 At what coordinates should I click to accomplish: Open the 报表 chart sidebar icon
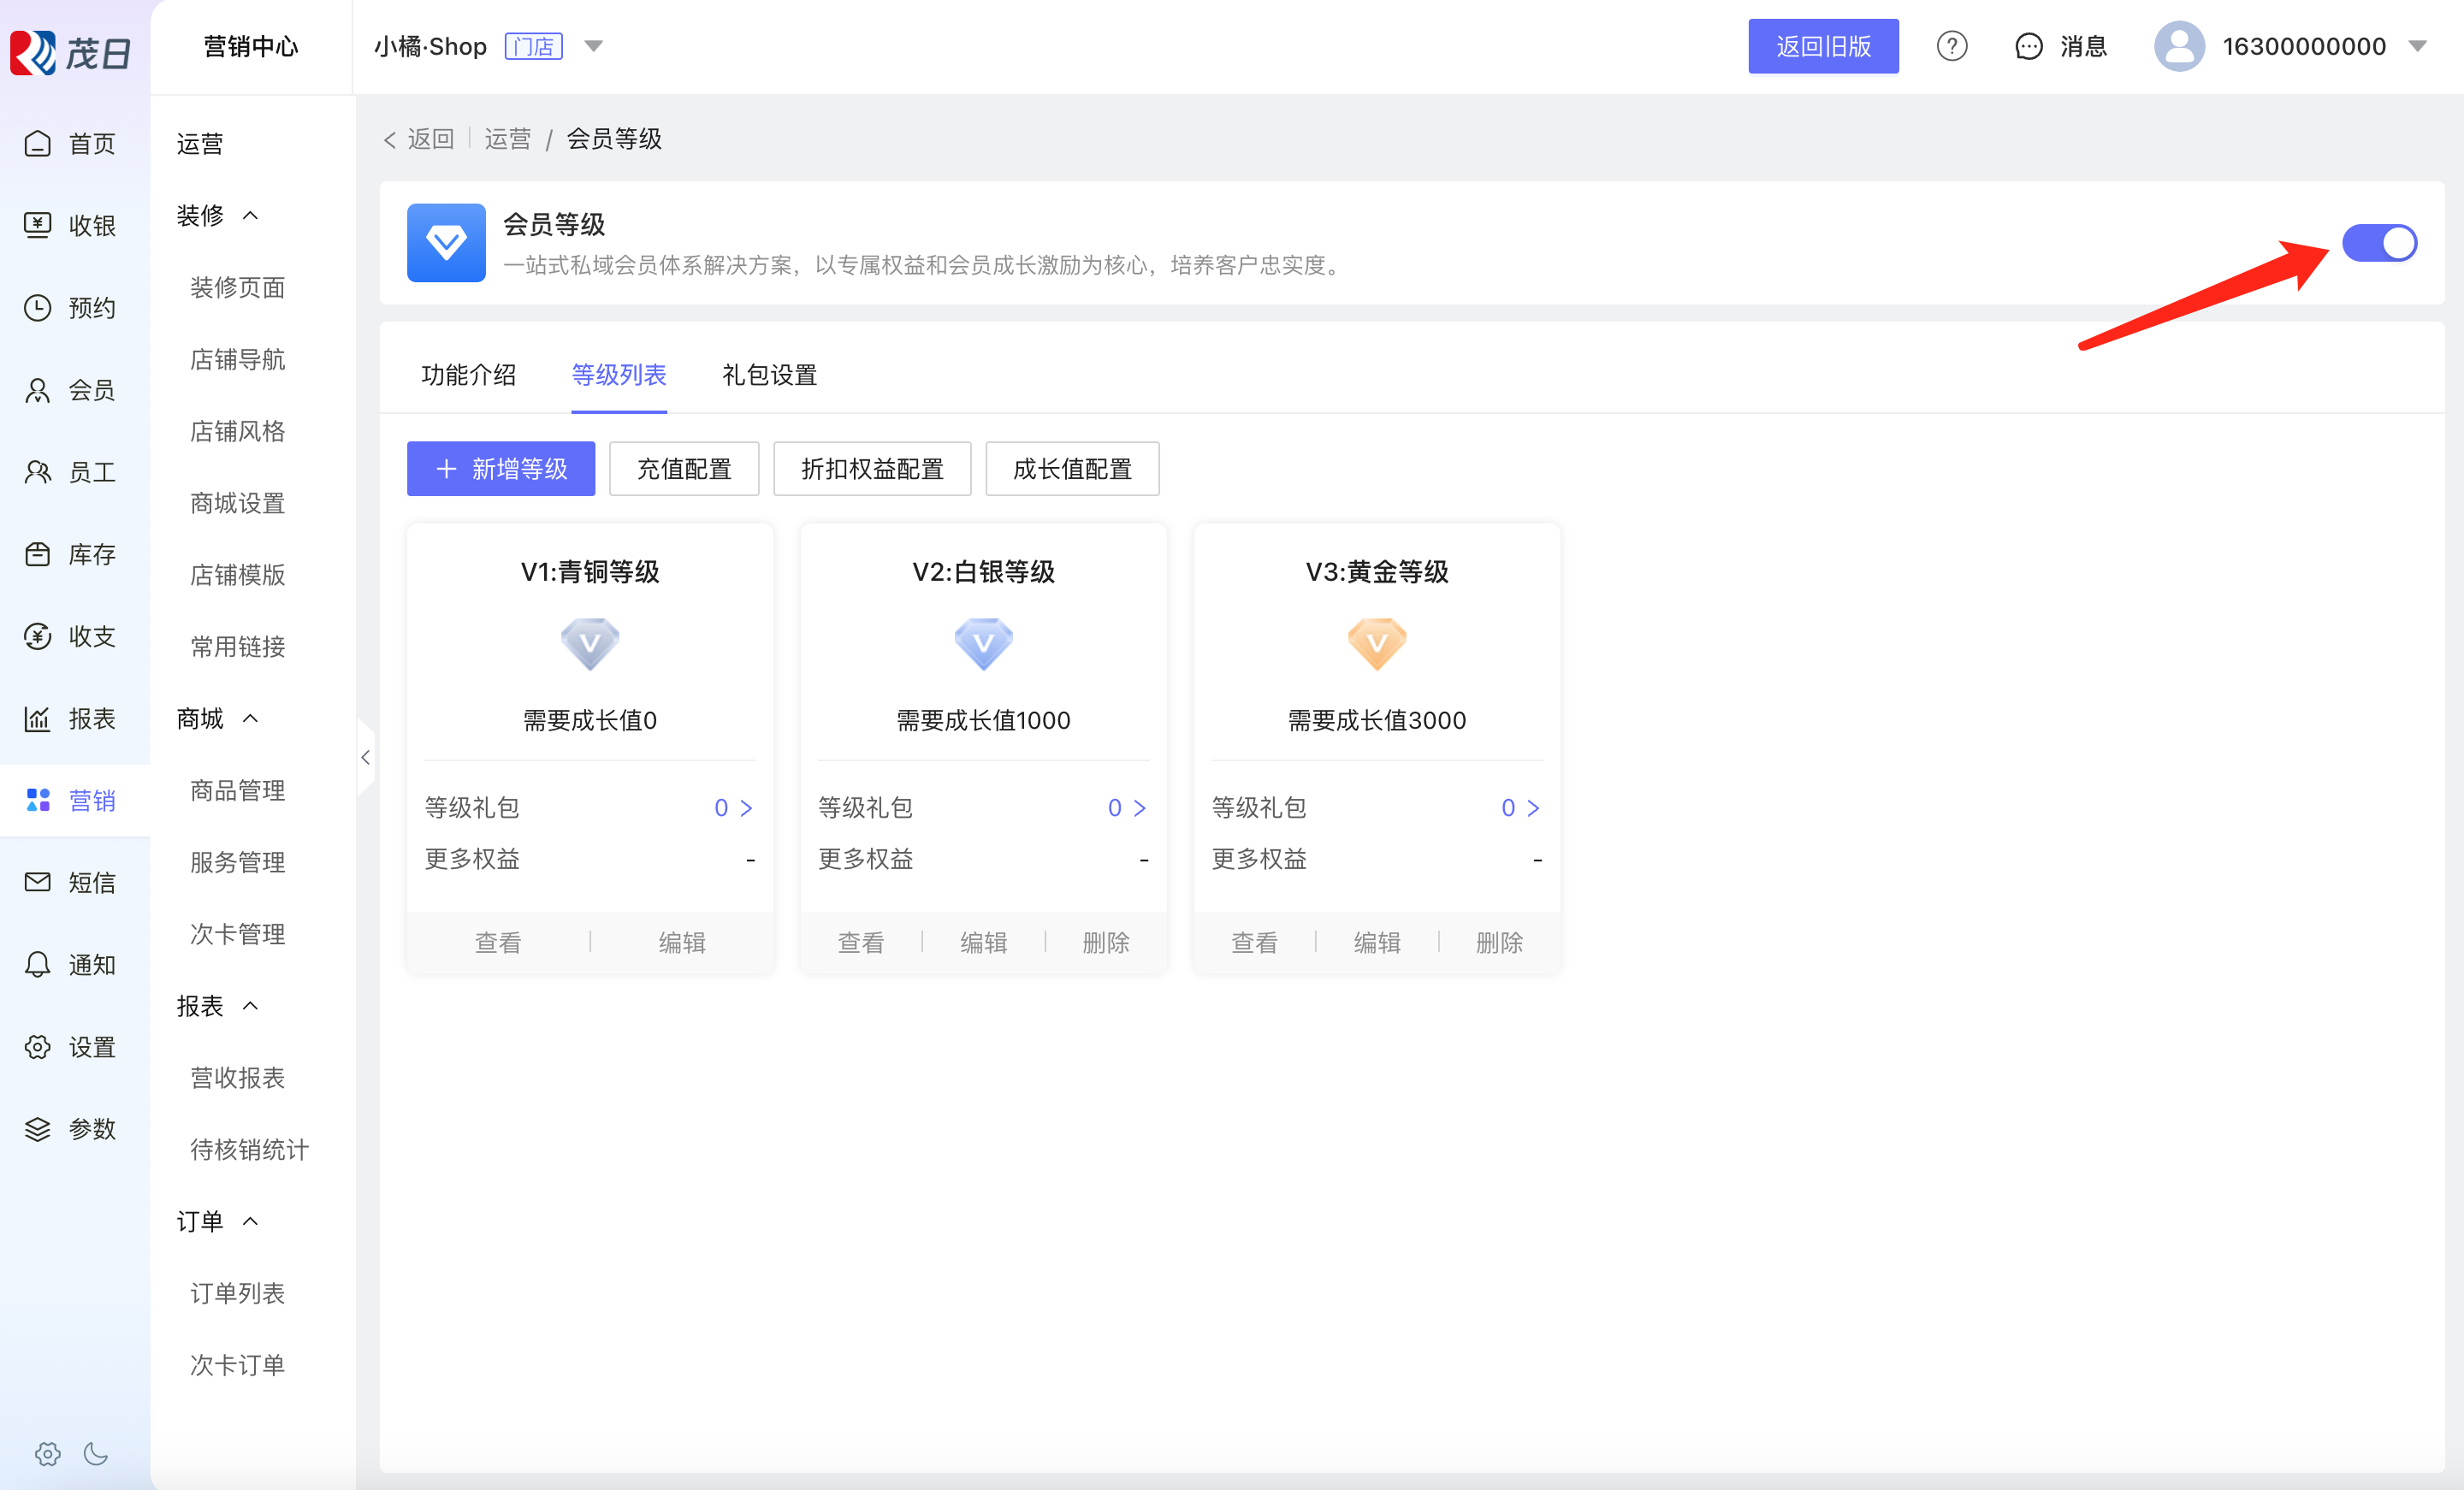(38, 718)
